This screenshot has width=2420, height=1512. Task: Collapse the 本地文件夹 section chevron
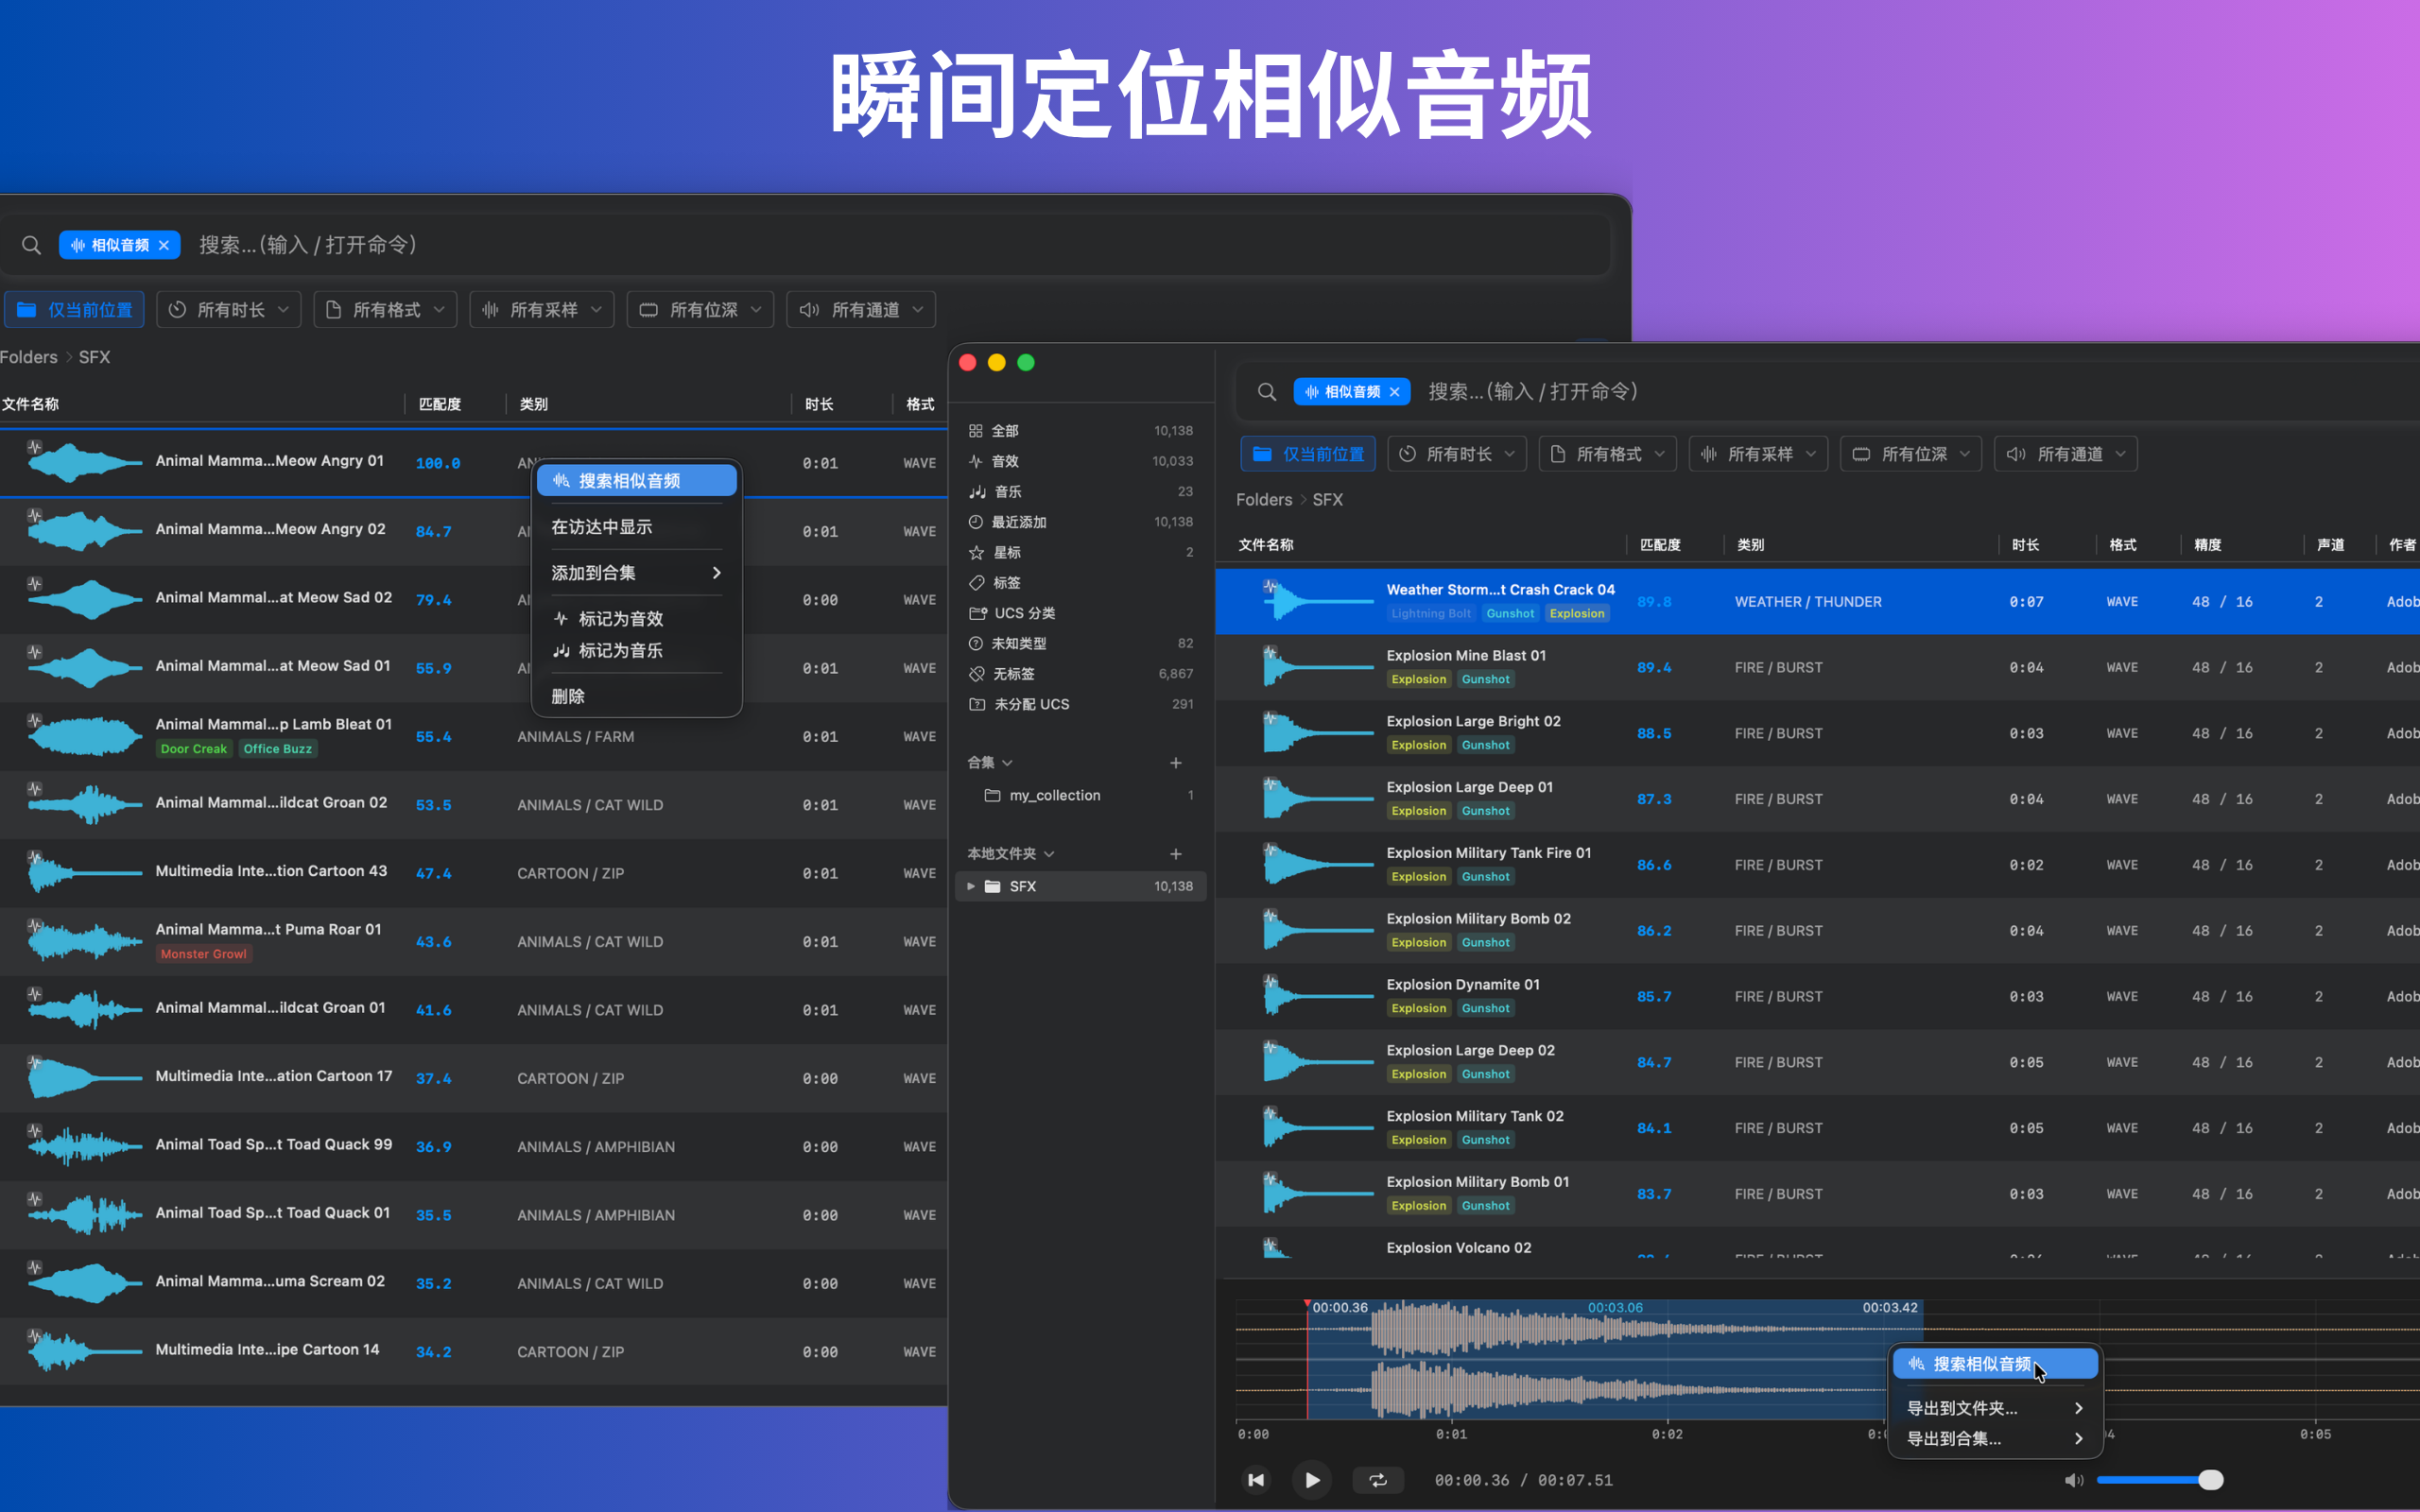[x=1049, y=854]
